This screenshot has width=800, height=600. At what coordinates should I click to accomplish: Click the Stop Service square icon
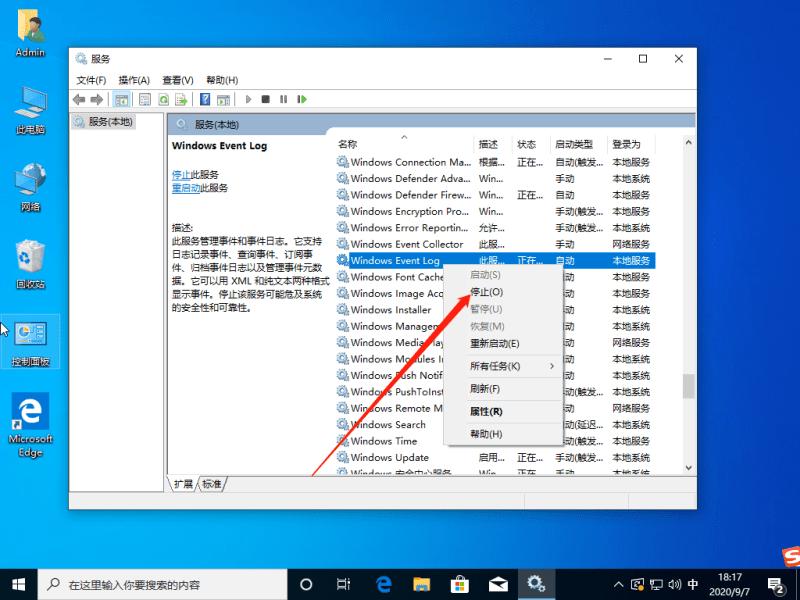tap(265, 99)
